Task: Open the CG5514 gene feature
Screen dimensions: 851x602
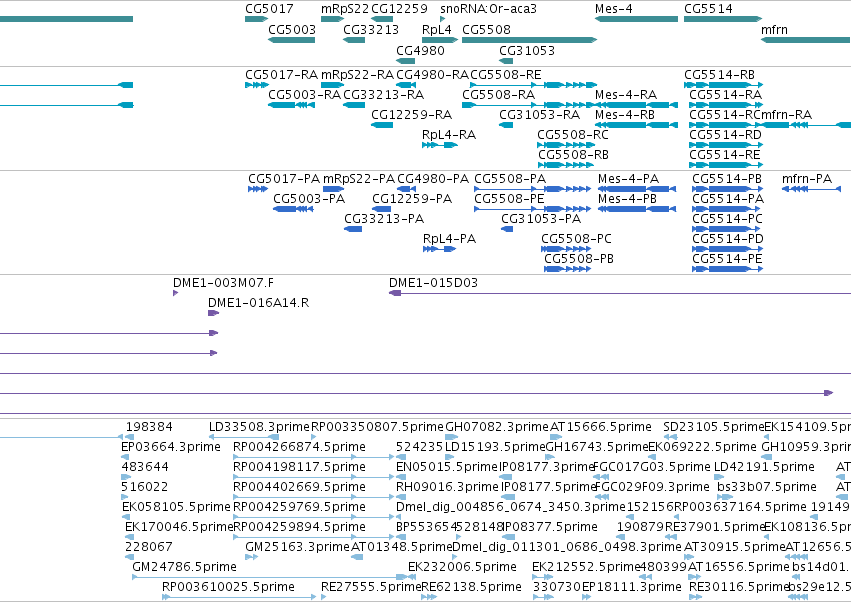Action: (x=723, y=19)
